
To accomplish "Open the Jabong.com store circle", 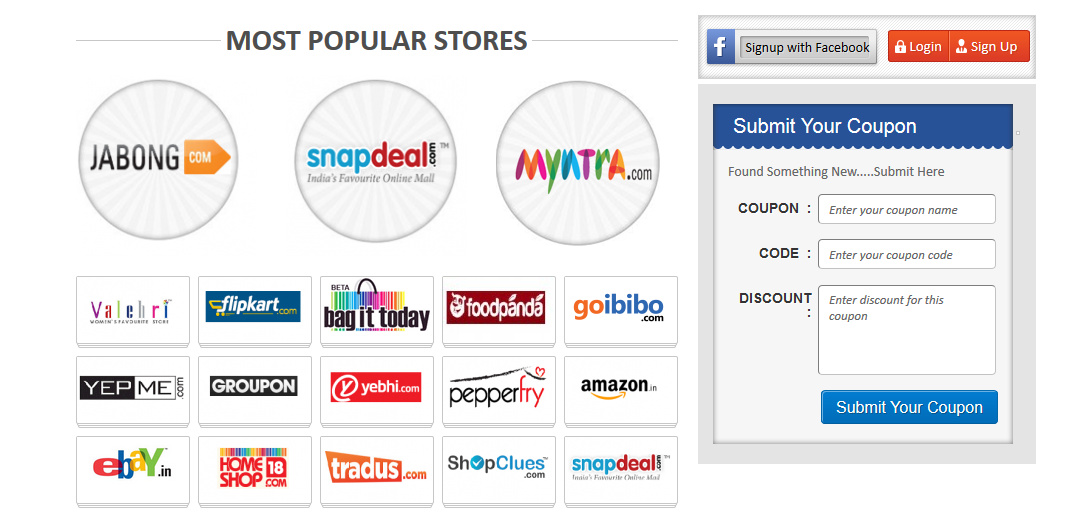I will 160,160.
